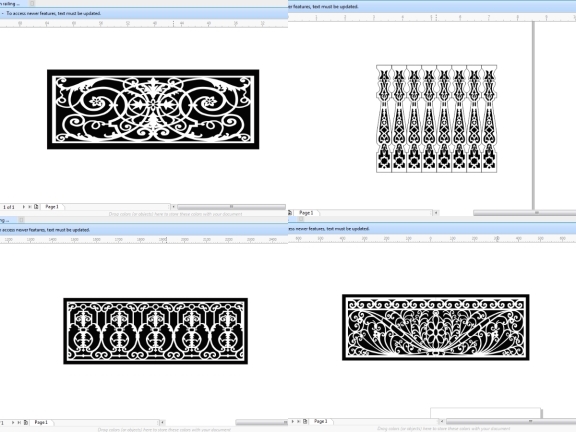Open the Page 1 tab in the top-right window

tap(306, 213)
